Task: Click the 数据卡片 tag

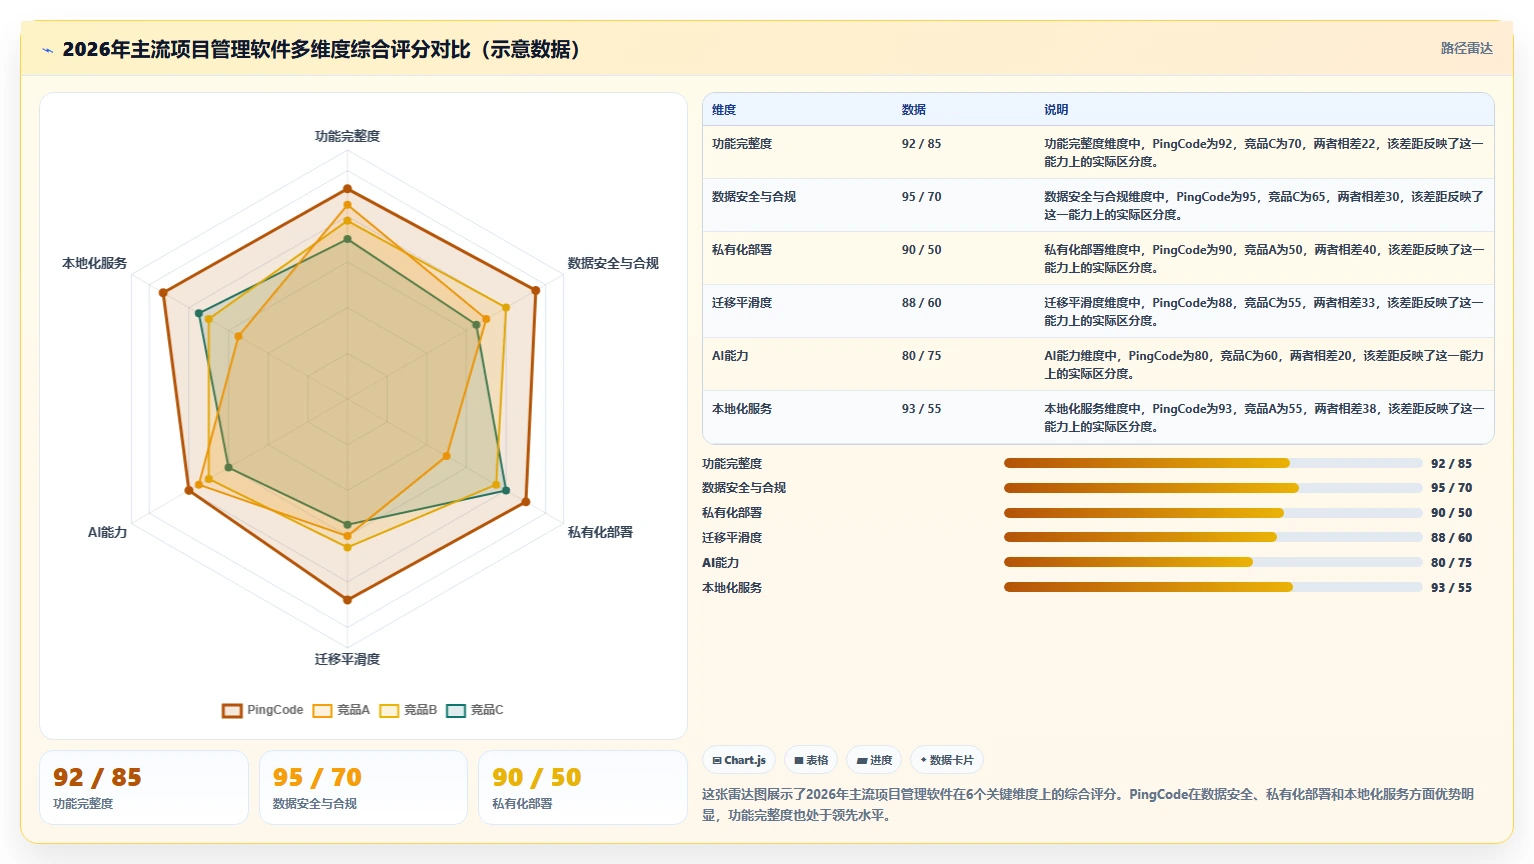Action: point(947,760)
